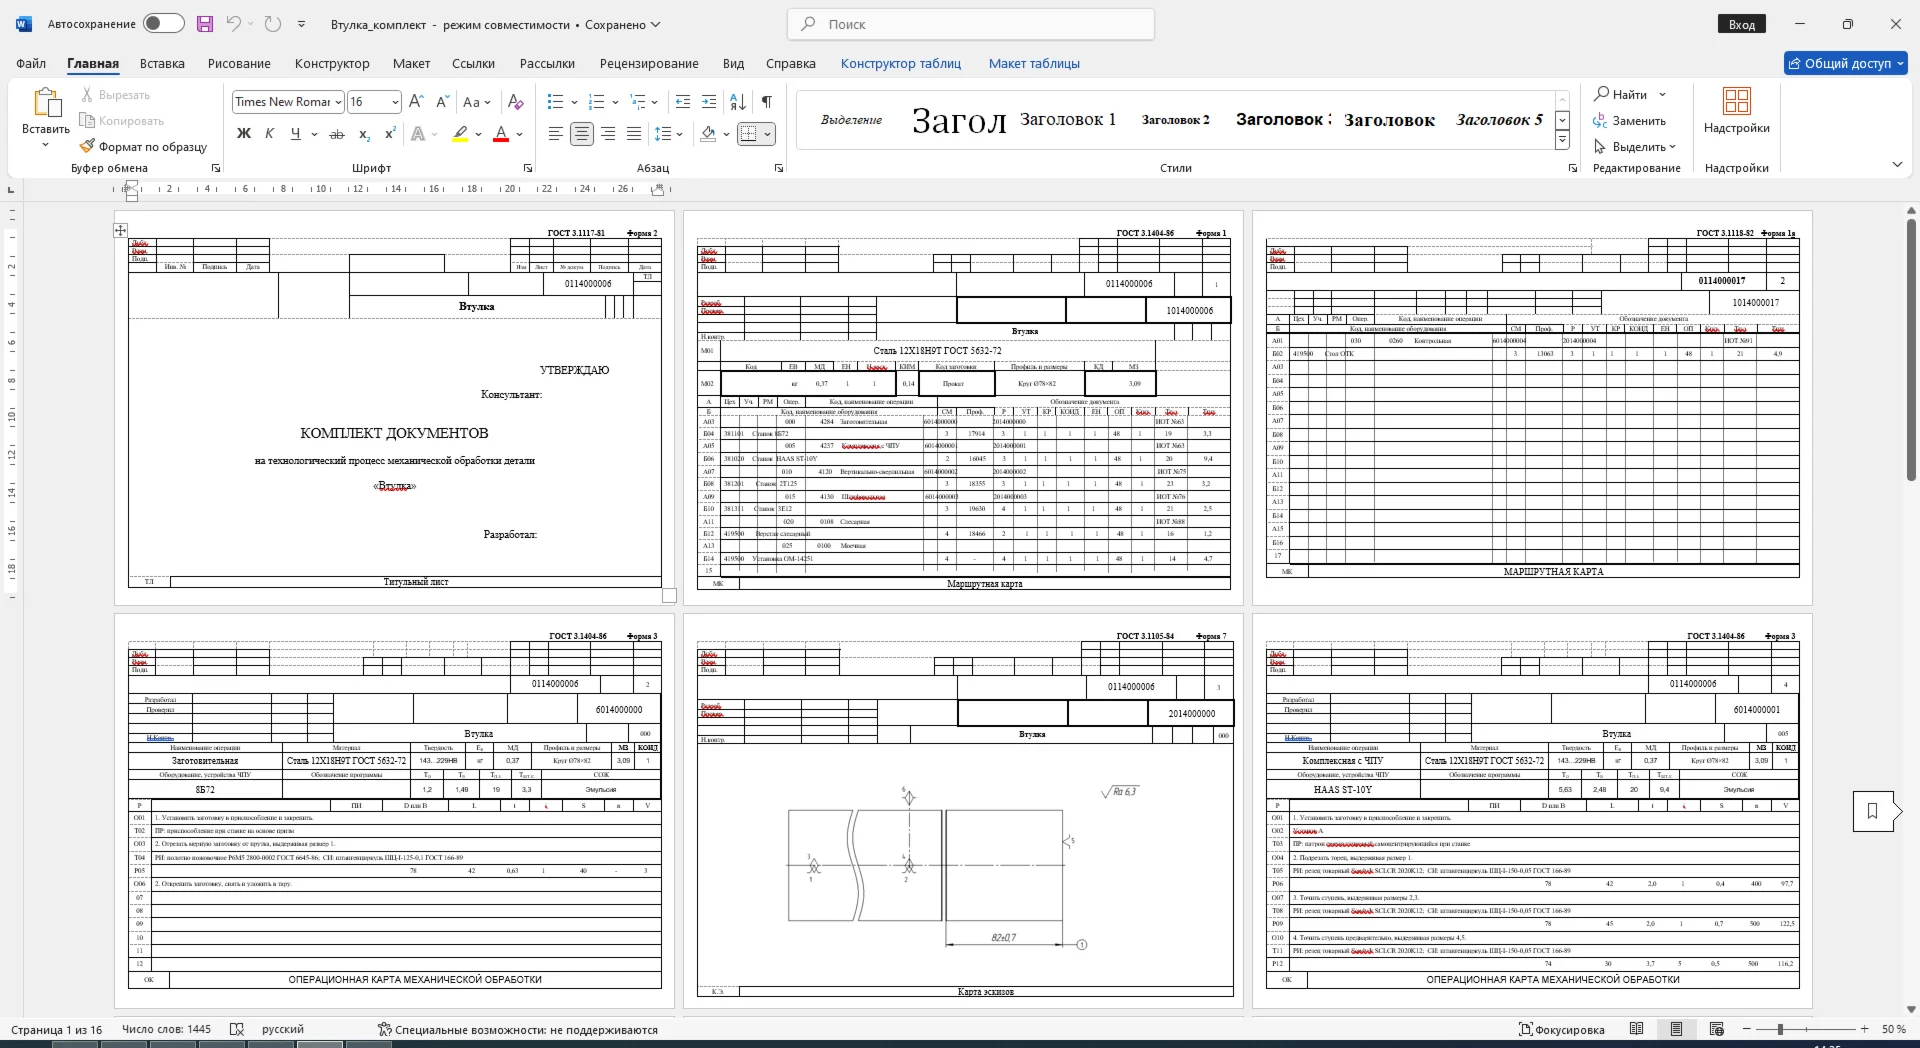Screen dimensions: 1920x1048
Task: Justify the text
Action: pyautogui.click(x=634, y=134)
